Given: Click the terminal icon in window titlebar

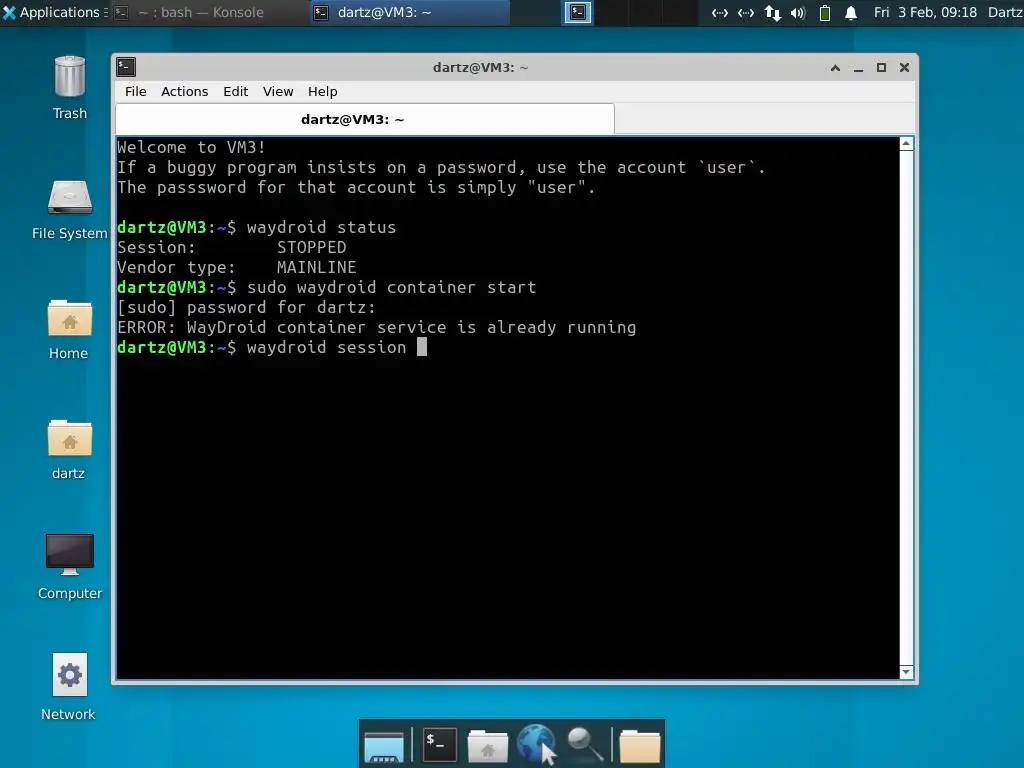Looking at the screenshot, I should point(126,67).
